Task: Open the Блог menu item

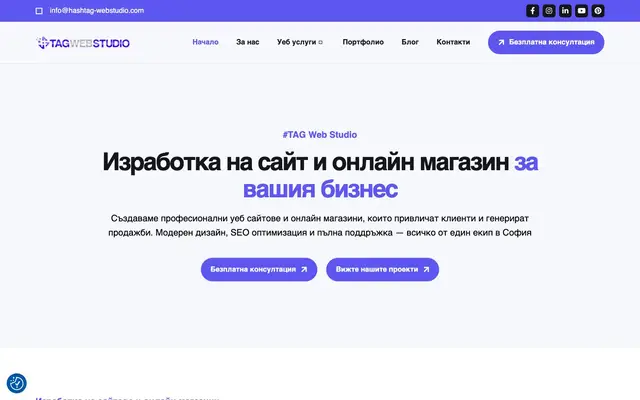Action: coord(410,42)
